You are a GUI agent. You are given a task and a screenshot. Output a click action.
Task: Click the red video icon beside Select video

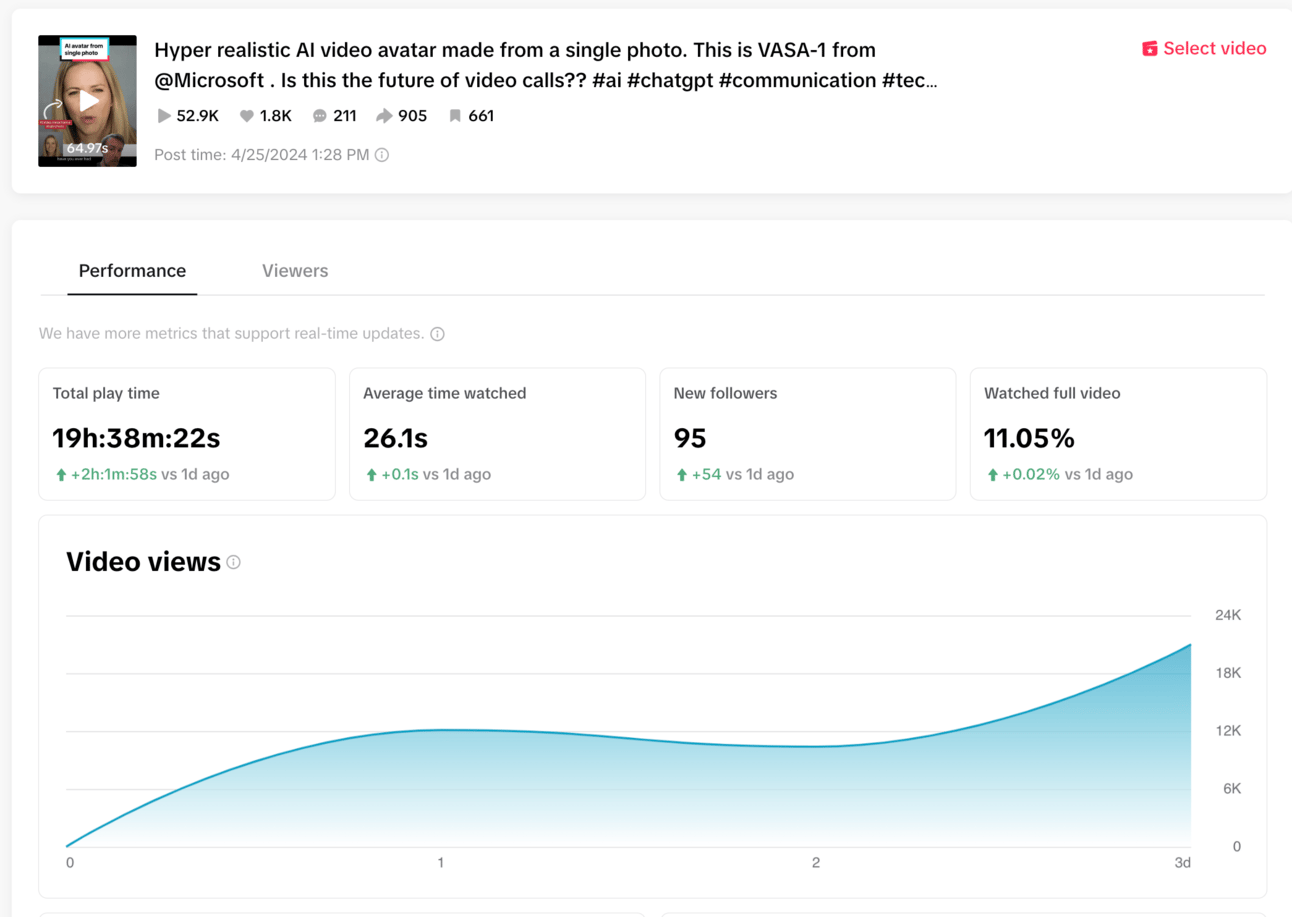1150,49
